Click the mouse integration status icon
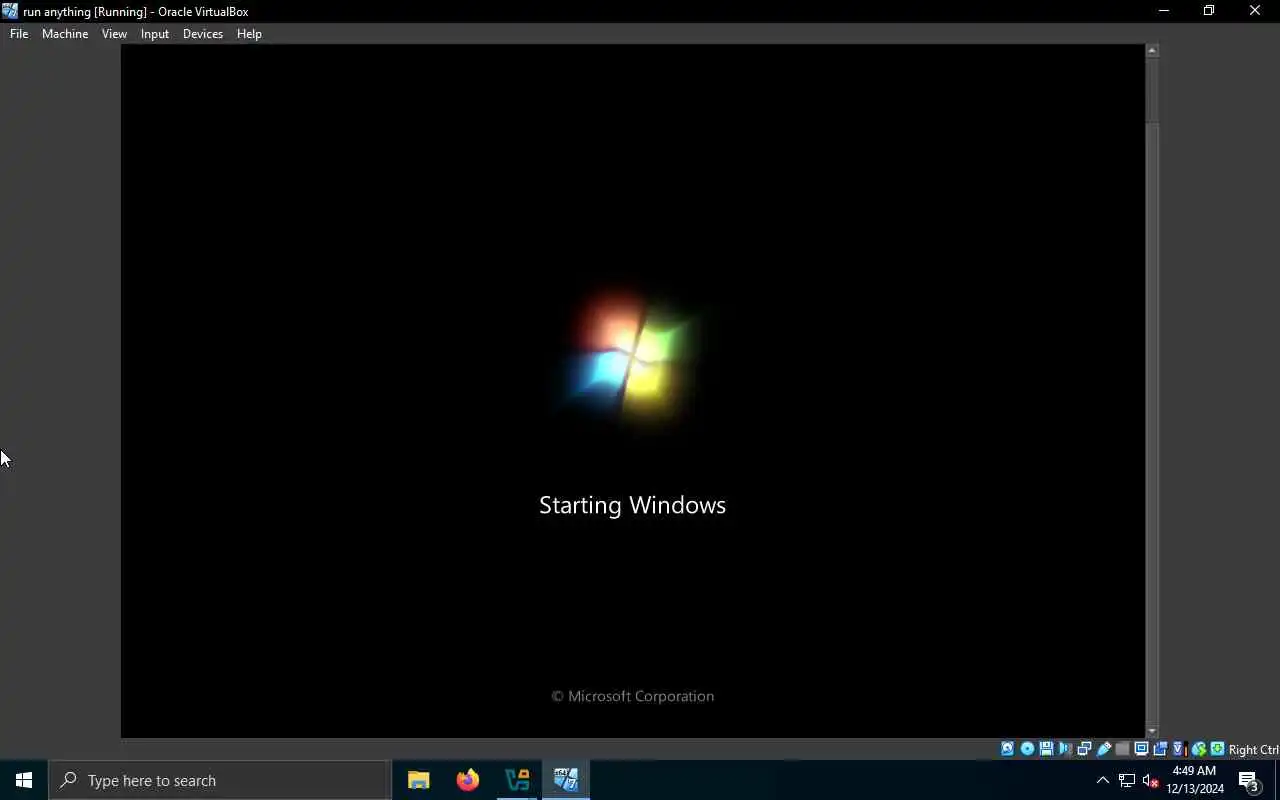1280x800 pixels. coord(1198,749)
